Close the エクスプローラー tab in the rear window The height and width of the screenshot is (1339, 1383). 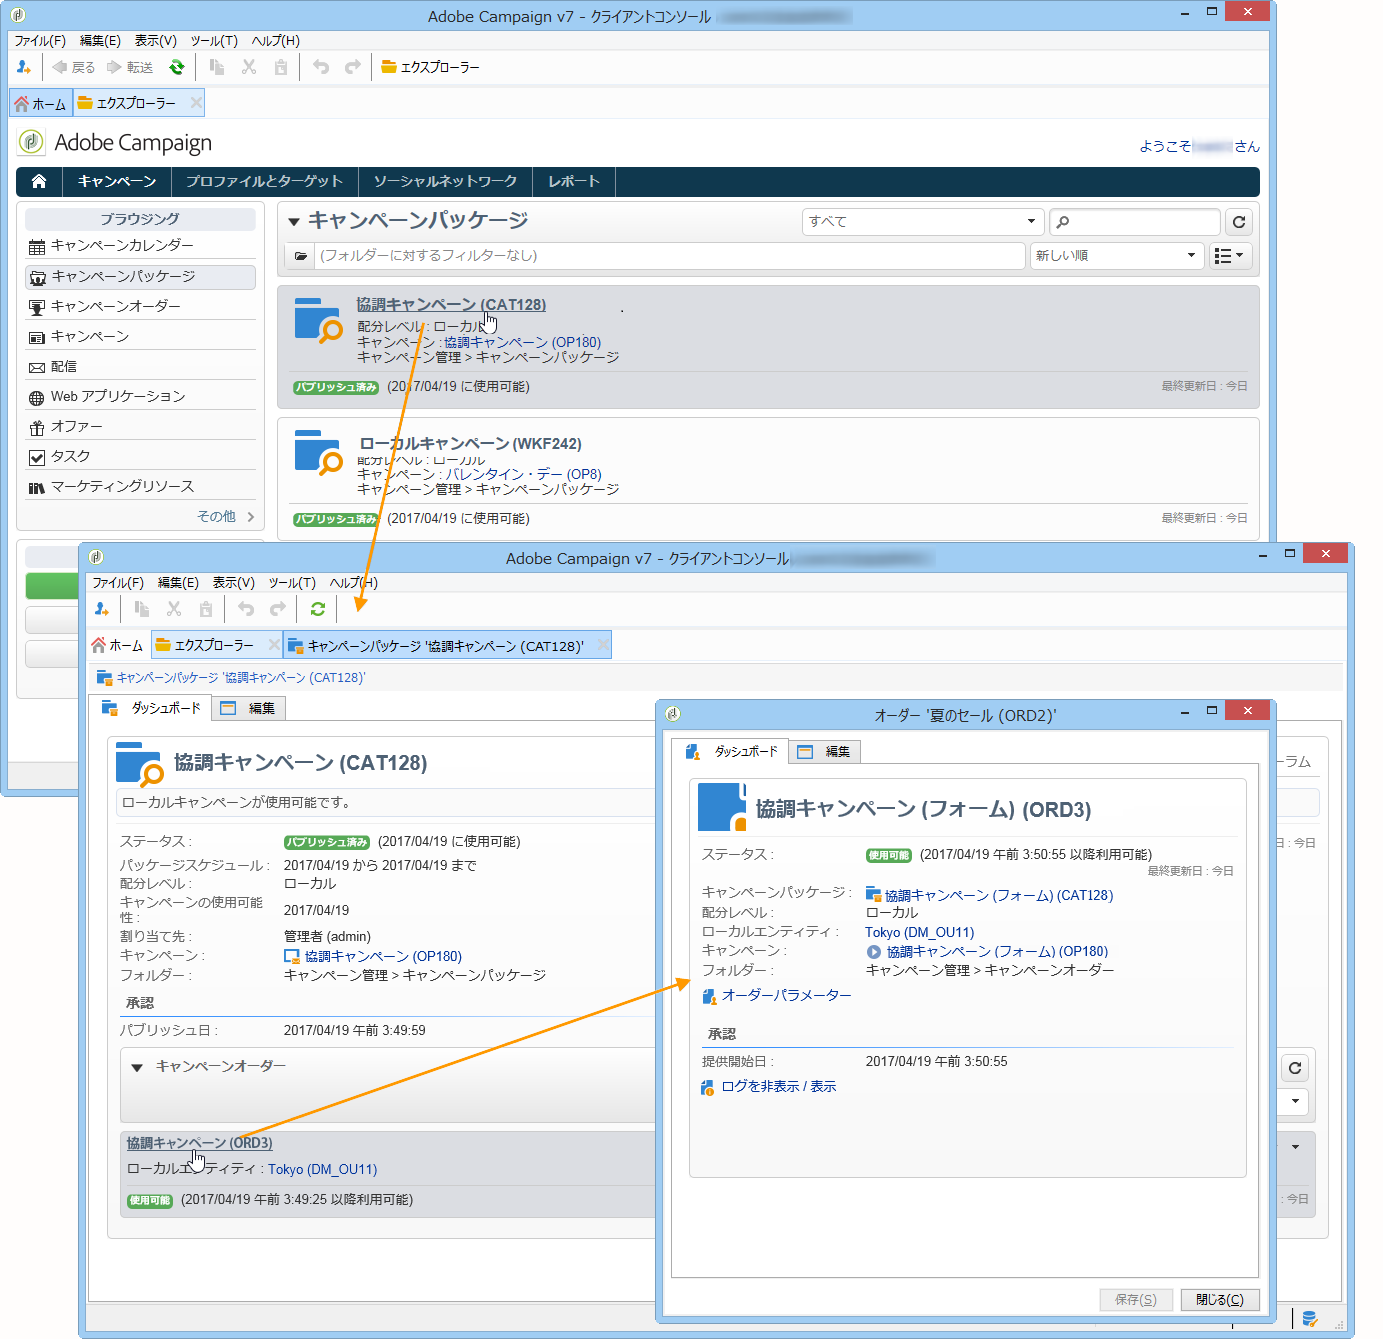[196, 102]
